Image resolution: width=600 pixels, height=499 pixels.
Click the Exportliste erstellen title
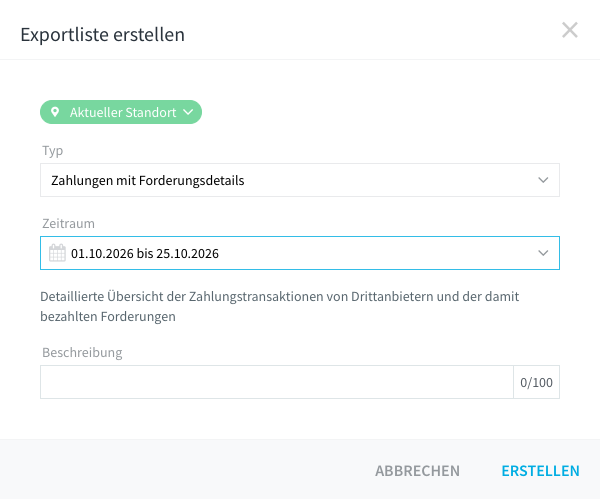coord(103,34)
